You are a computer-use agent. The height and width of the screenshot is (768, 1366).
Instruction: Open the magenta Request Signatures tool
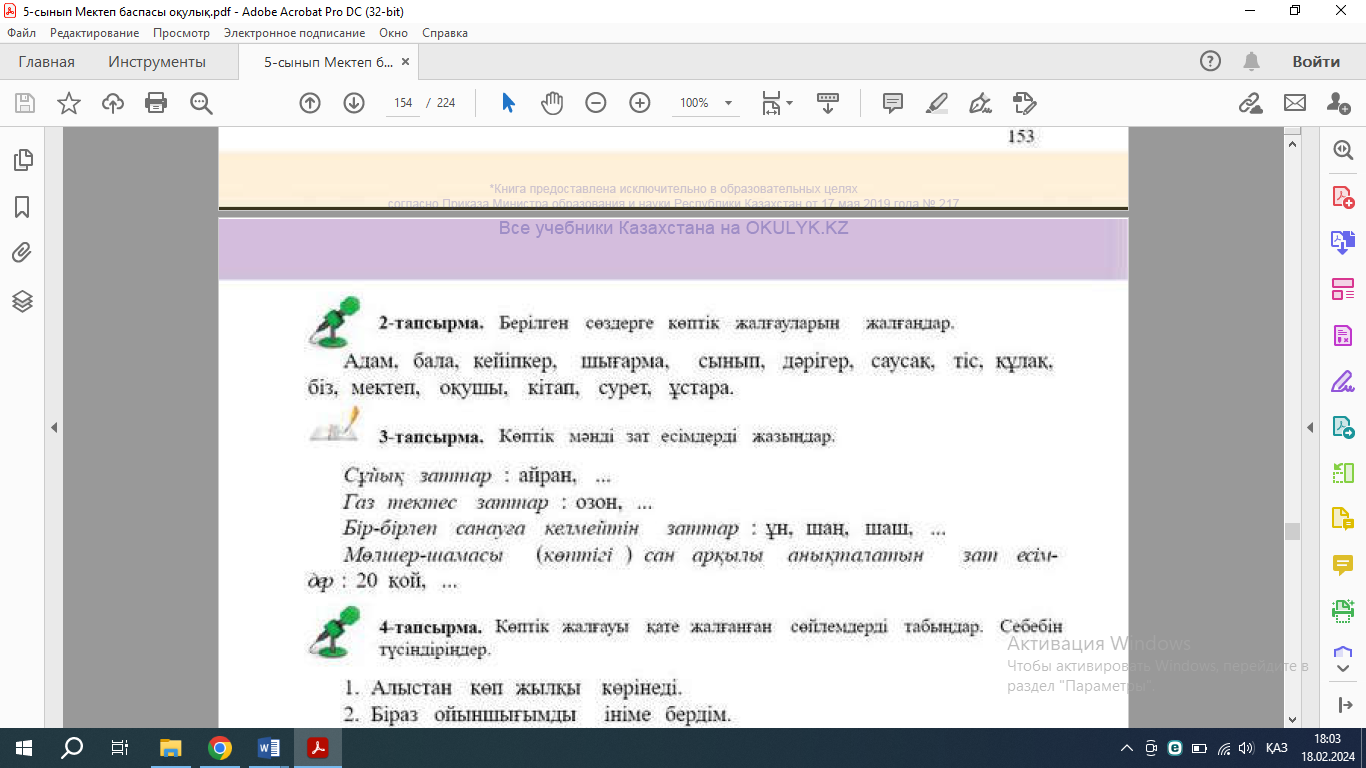1343,335
